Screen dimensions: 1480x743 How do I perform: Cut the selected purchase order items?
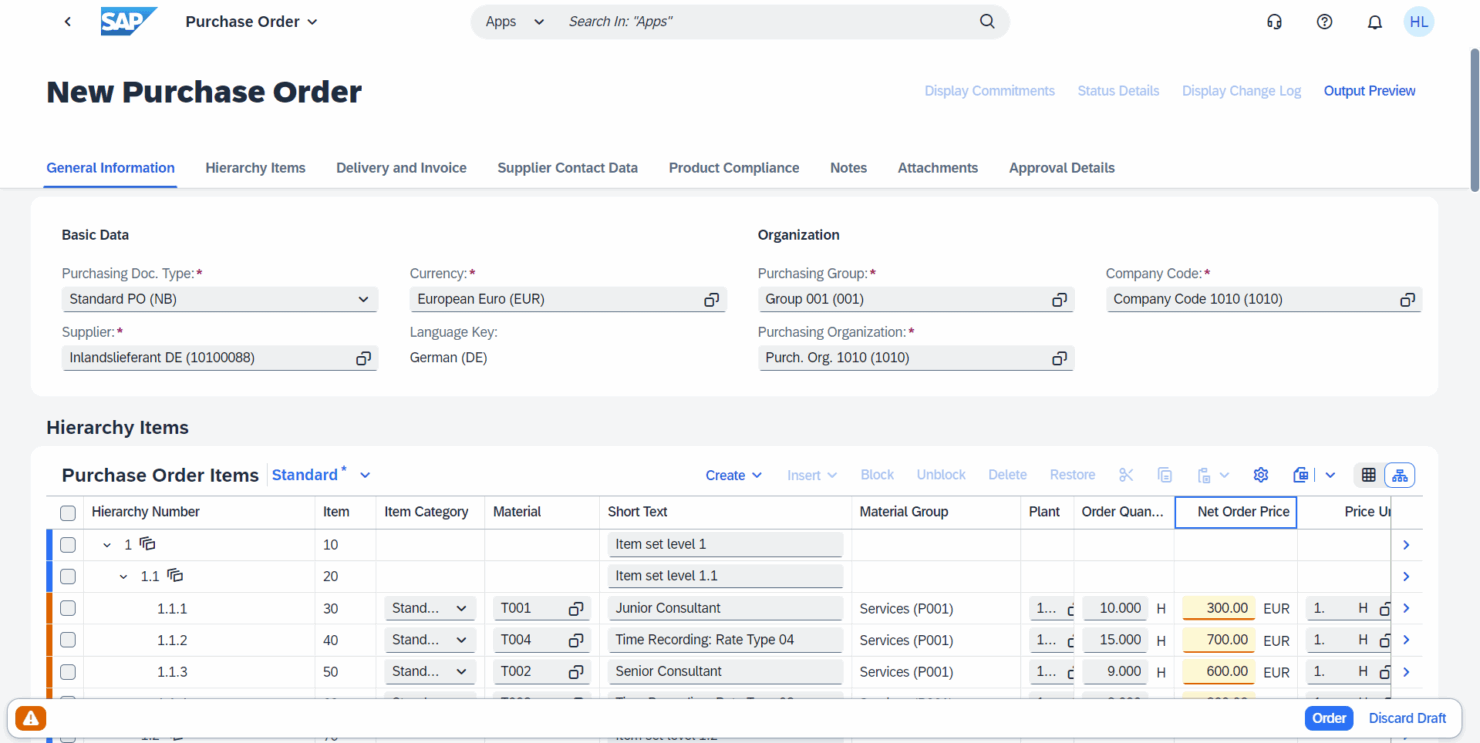tap(1127, 474)
